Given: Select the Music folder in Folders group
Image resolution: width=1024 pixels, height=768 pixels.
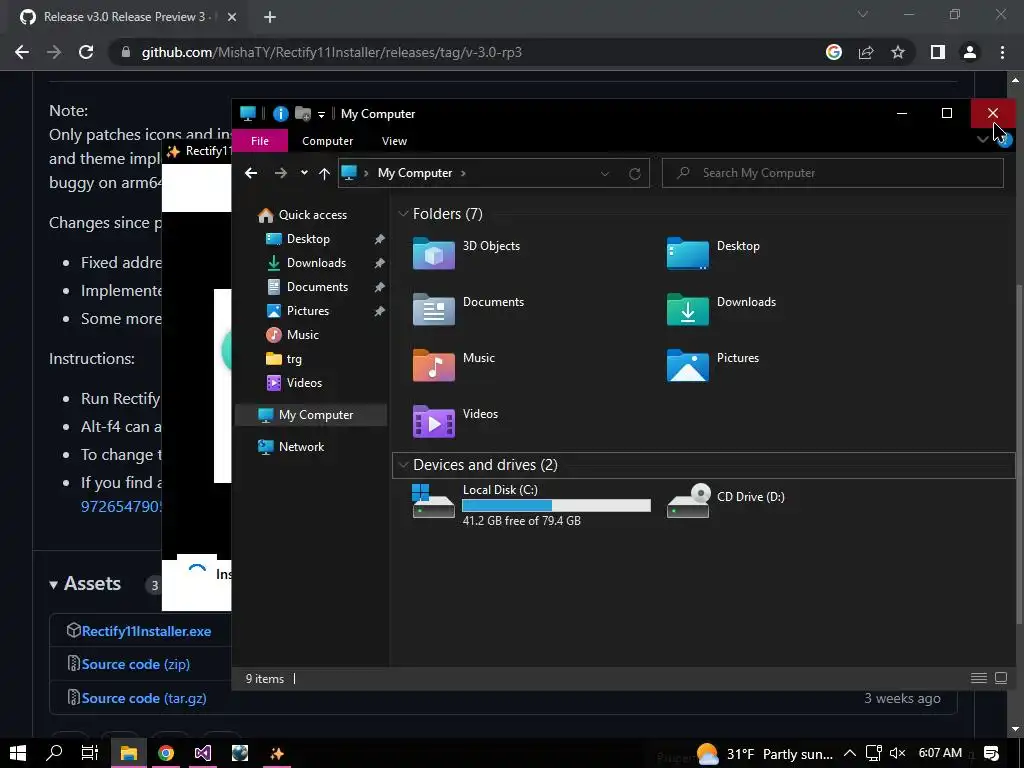Looking at the screenshot, I should pyautogui.click(x=454, y=365).
